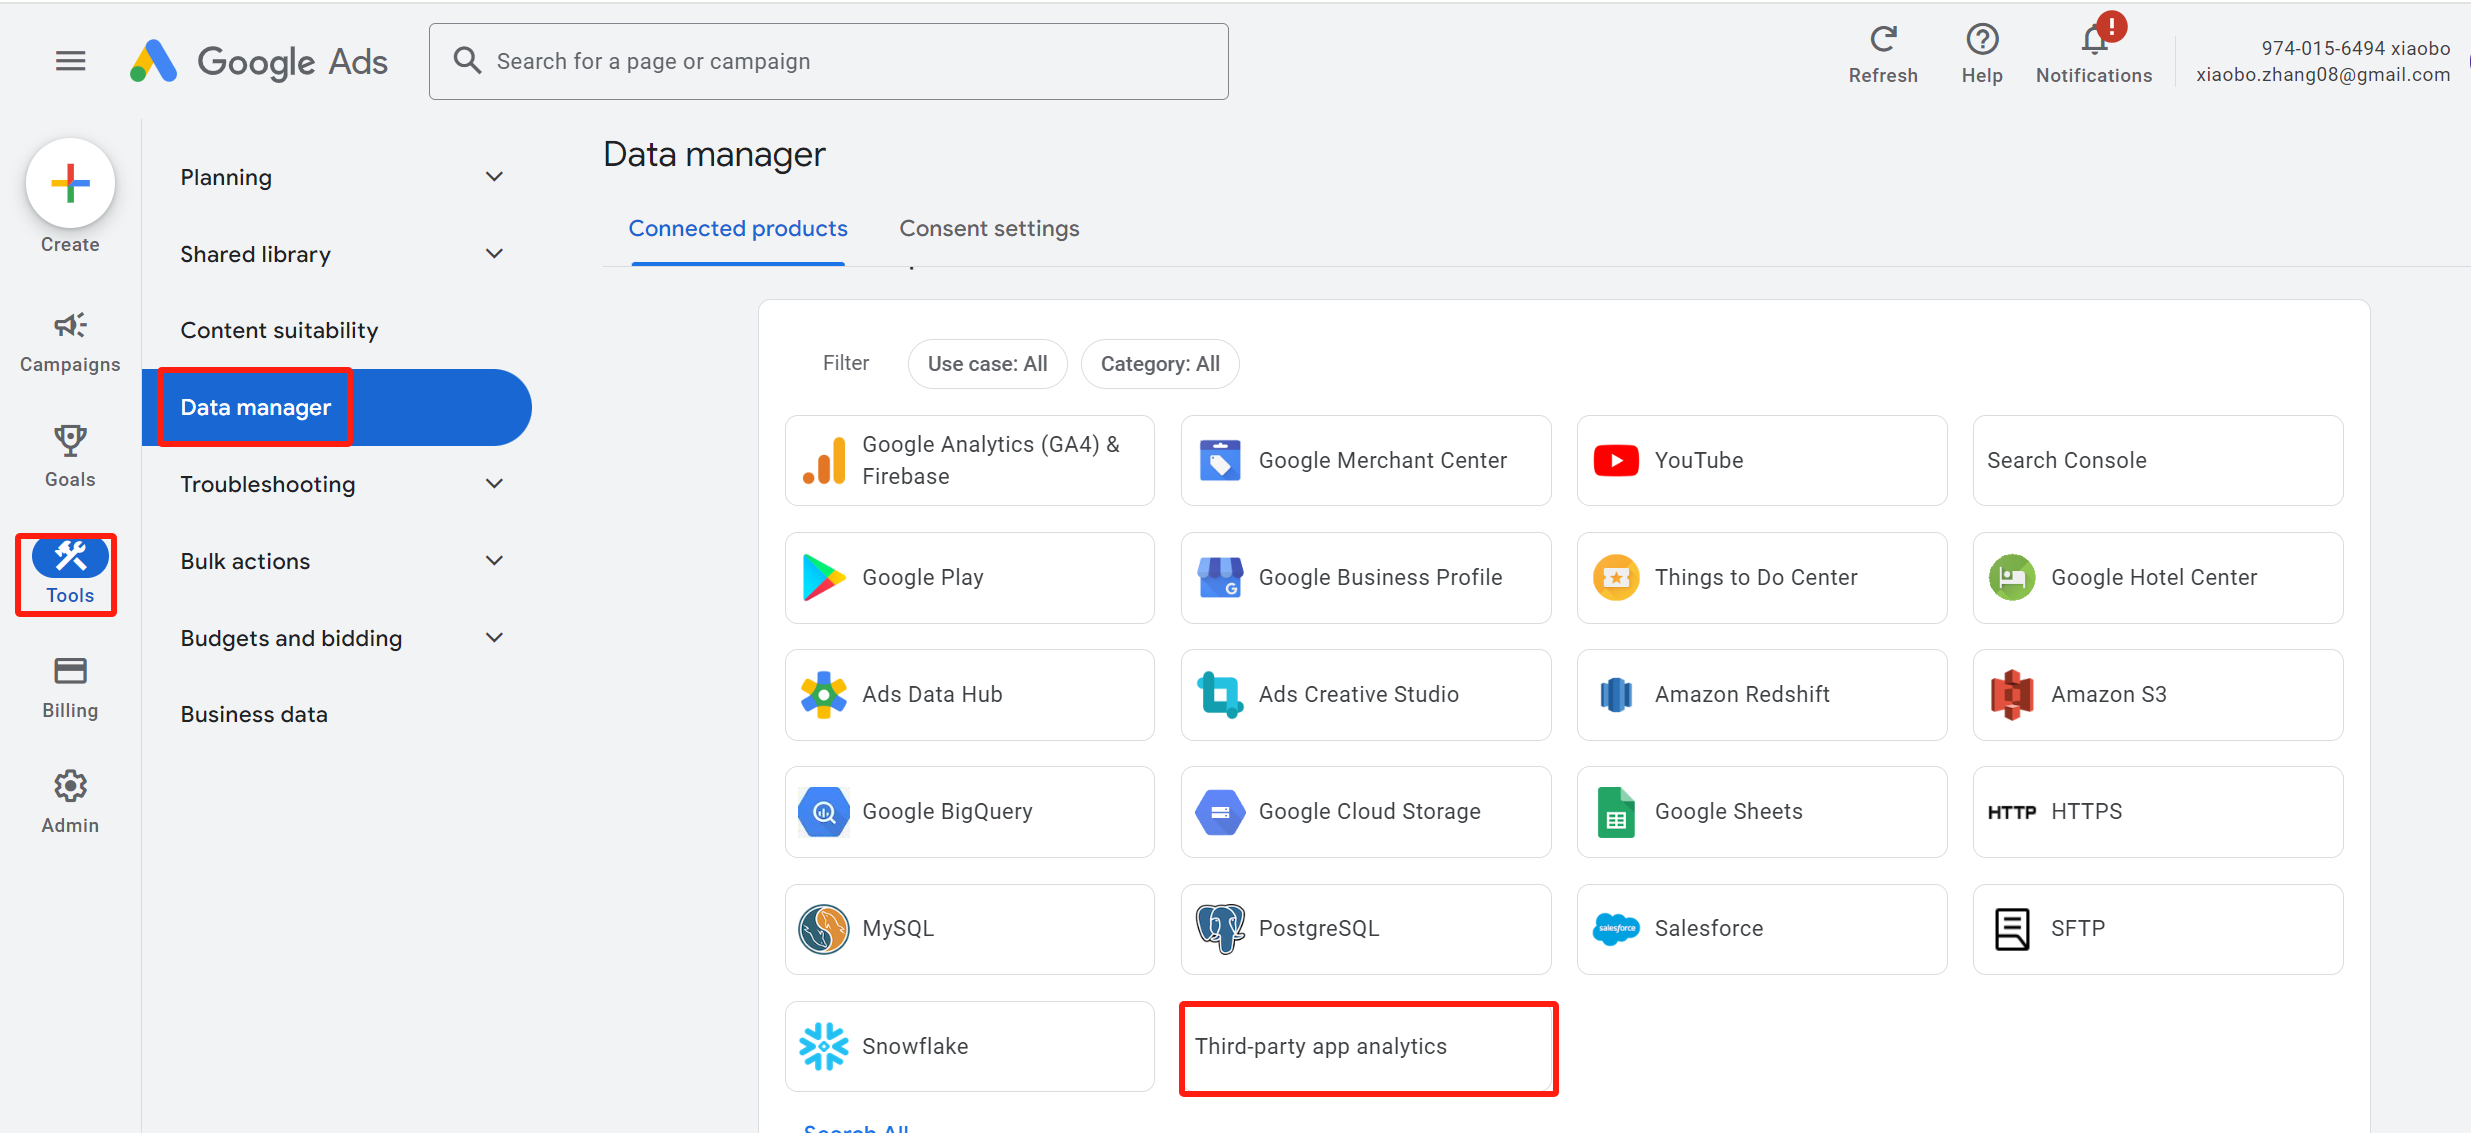This screenshot has width=2471, height=1133.
Task: Click the Google Business Profile icon
Action: pyautogui.click(x=1220, y=578)
